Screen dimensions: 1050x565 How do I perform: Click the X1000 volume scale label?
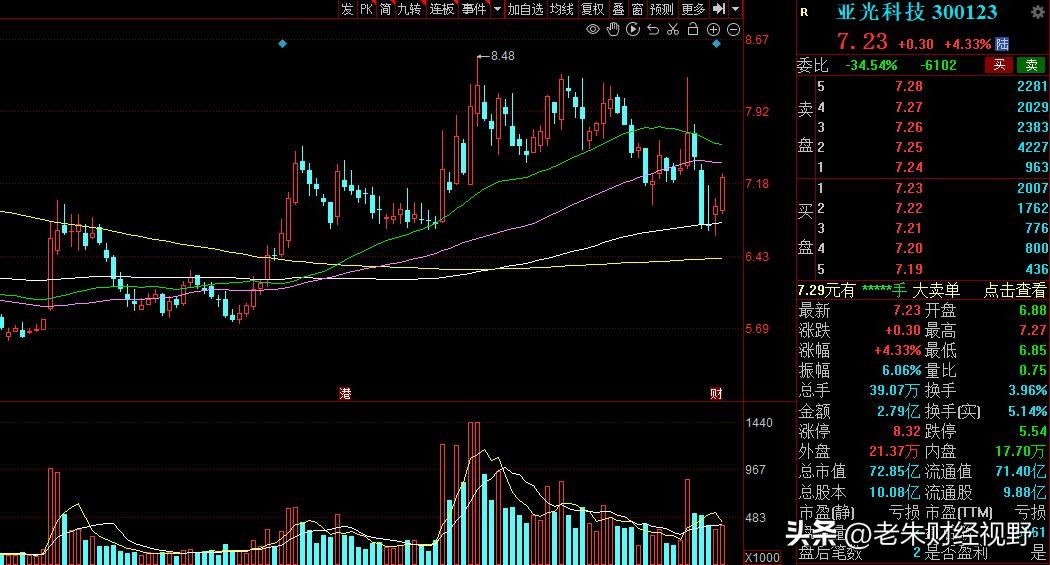[763, 558]
